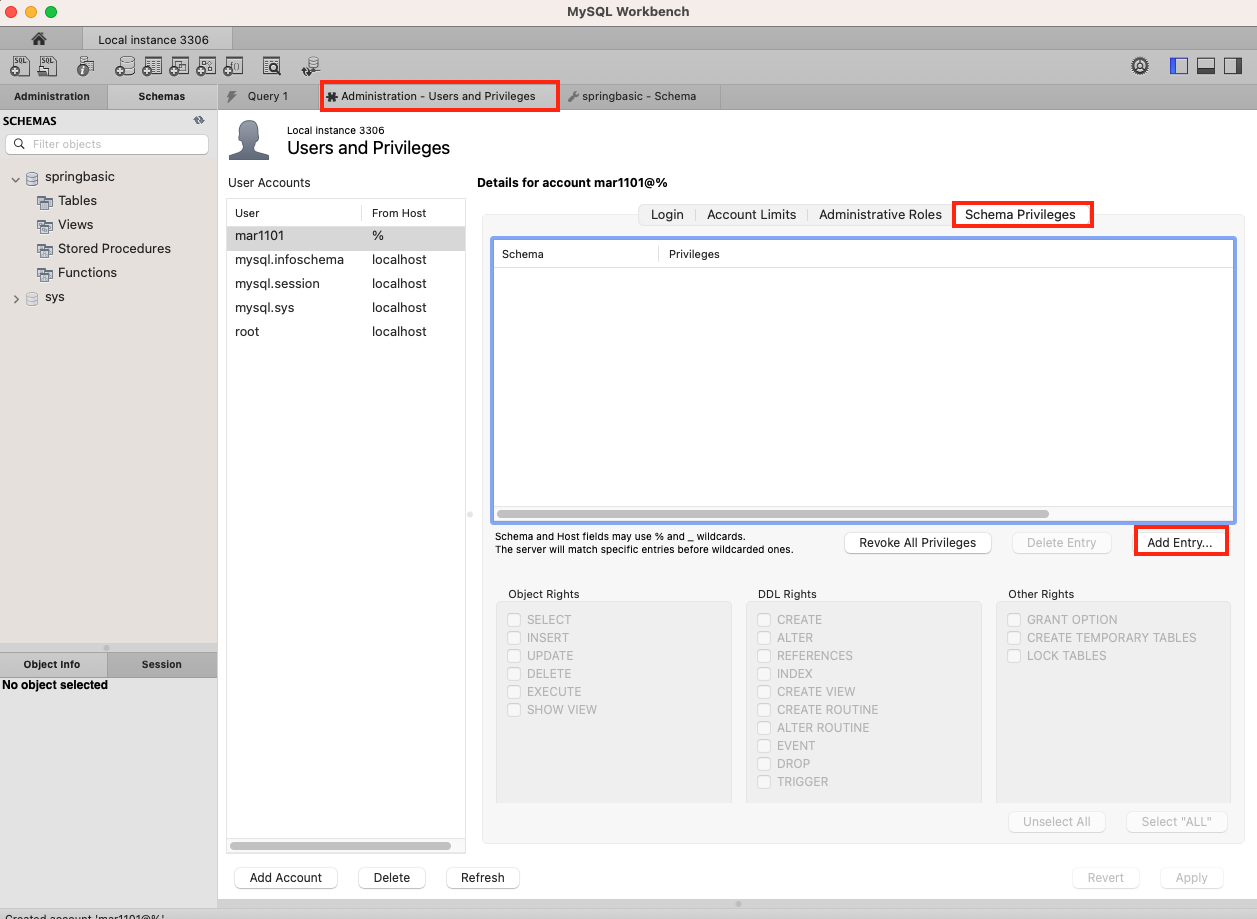Click Revoke All Privileges button
Image resolution: width=1257 pixels, height=919 pixels.
tap(918, 542)
